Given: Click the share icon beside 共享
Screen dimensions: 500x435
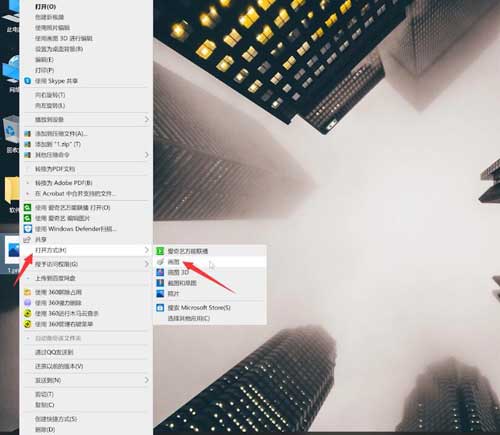Looking at the screenshot, I should (x=27, y=239).
